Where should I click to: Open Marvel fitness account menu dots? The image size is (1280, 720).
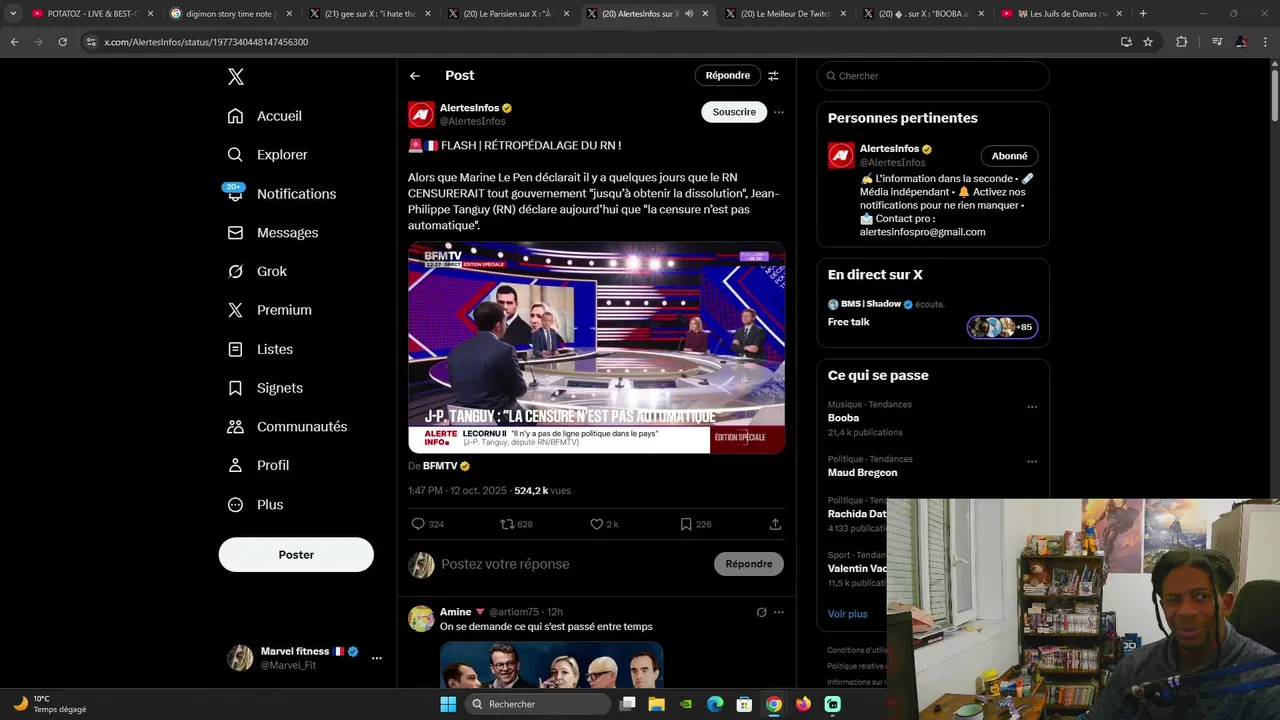(x=377, y=658)
